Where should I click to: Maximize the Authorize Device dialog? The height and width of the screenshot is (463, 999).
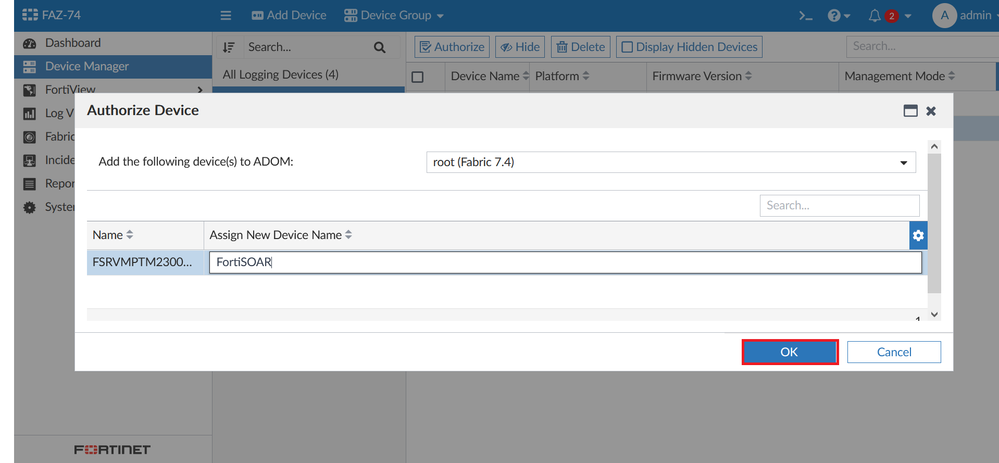(911, 111)
